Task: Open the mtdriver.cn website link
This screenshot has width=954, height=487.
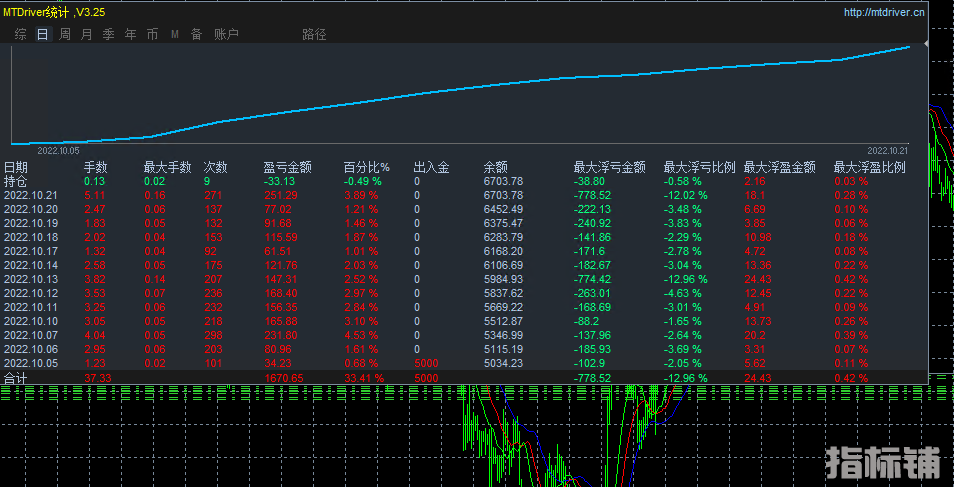Action: [884, 13]
